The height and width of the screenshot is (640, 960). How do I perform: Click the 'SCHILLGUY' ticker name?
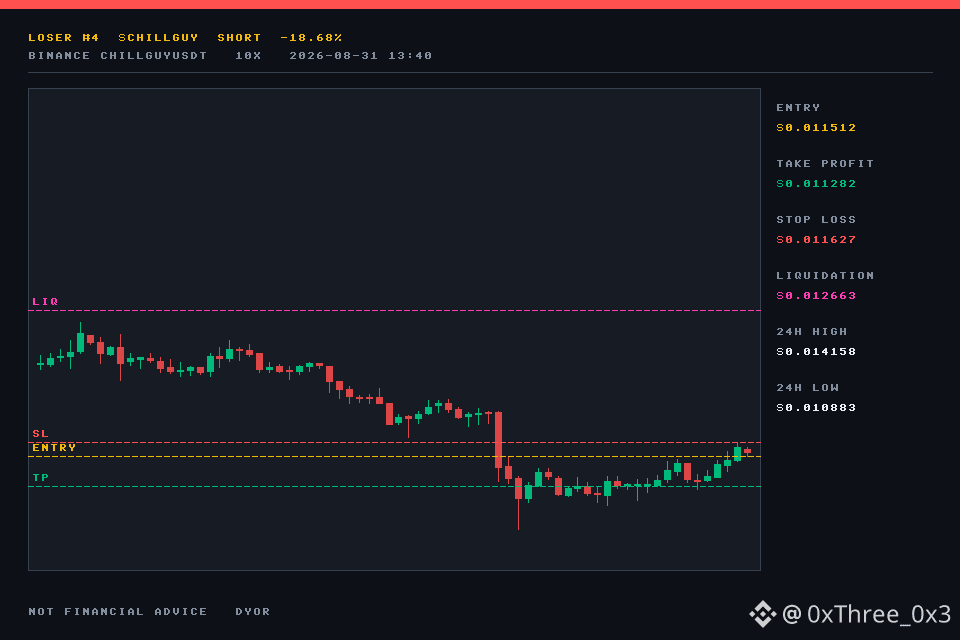tap(159, 37)
